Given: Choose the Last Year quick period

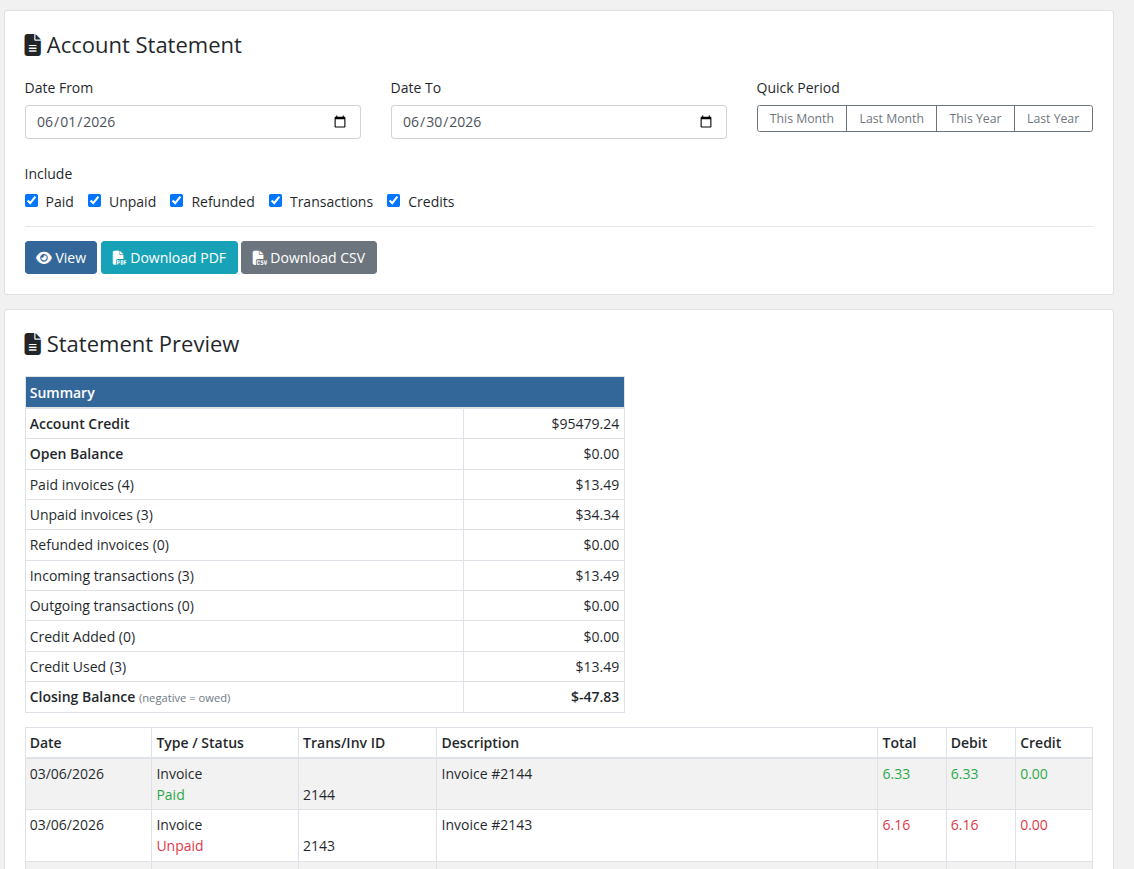Looking at the screenshot, I should 1053,119.
